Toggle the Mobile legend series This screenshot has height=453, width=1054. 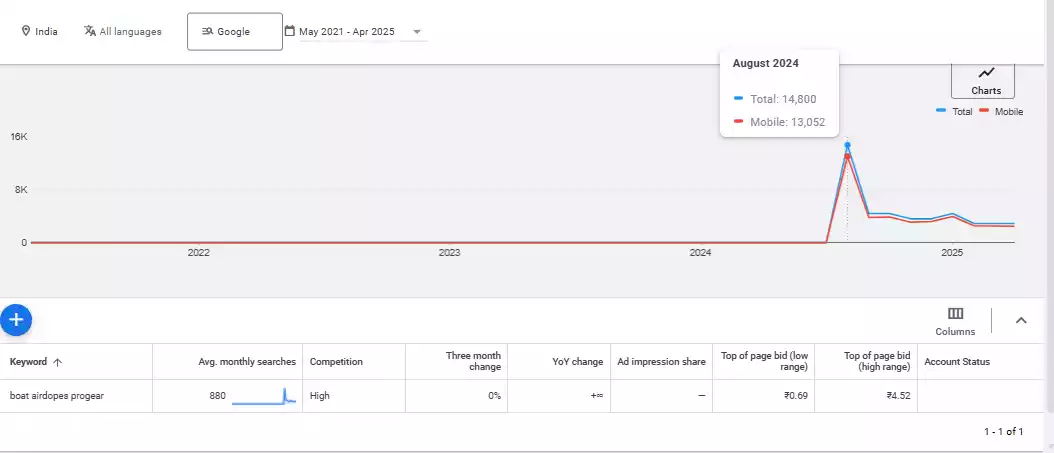click(x=1001, y=111)
